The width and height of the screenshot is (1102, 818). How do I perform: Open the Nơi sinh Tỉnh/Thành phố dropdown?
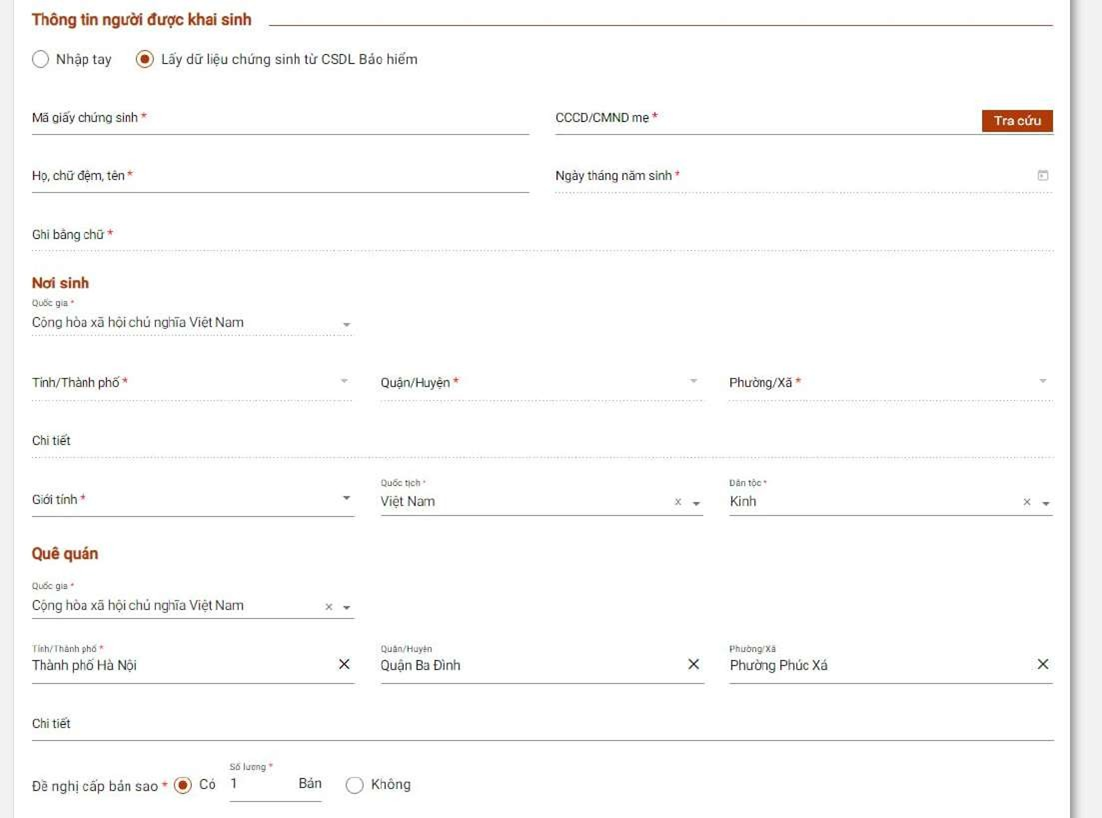pos(344,382)
